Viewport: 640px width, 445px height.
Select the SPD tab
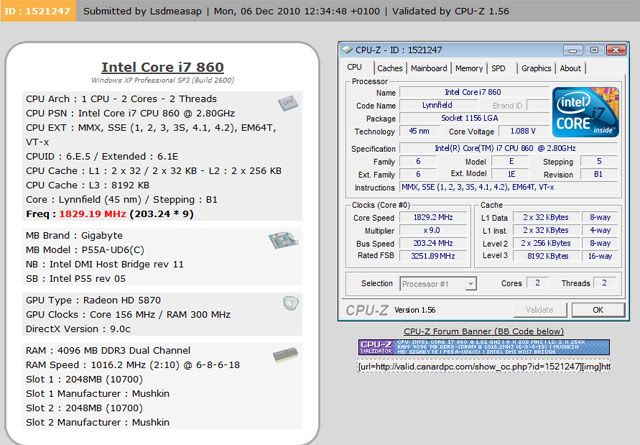[x=498, y=68]
